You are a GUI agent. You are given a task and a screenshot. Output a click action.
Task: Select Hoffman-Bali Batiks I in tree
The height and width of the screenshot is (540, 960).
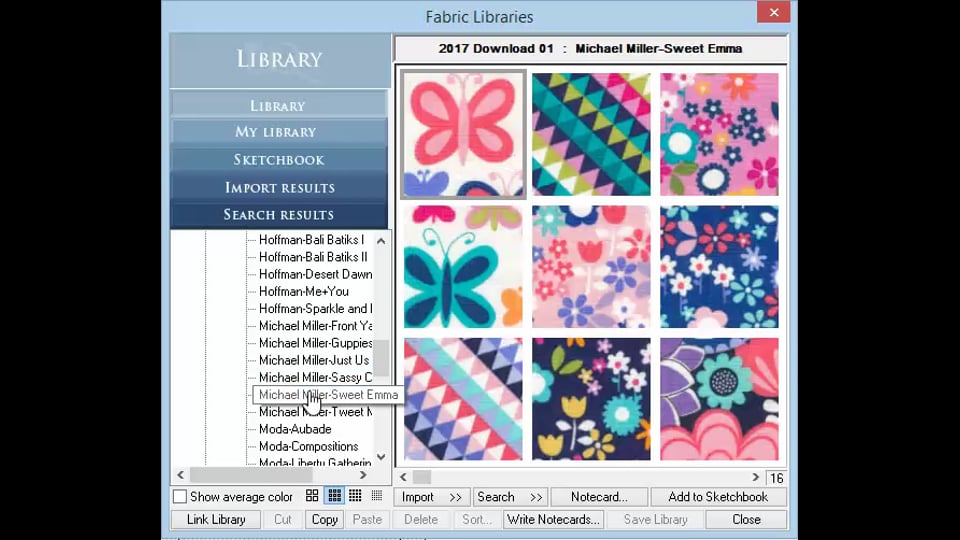pos(312,240)
